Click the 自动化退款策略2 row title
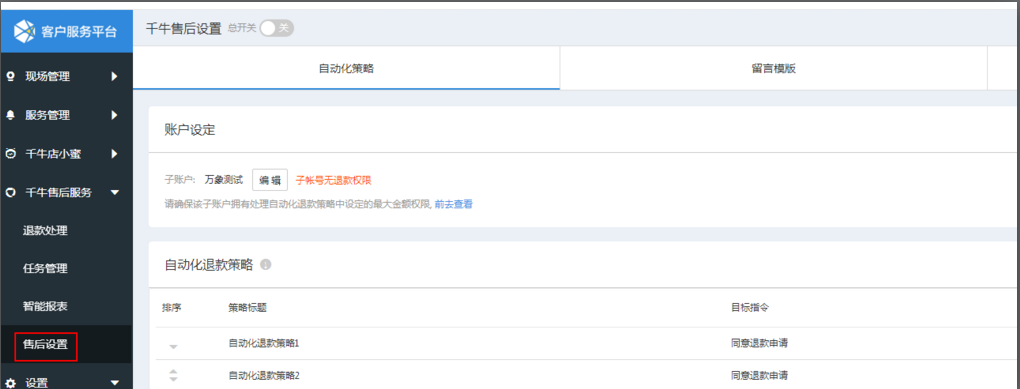The image size is (1020, 389). [x=263, y=376]
